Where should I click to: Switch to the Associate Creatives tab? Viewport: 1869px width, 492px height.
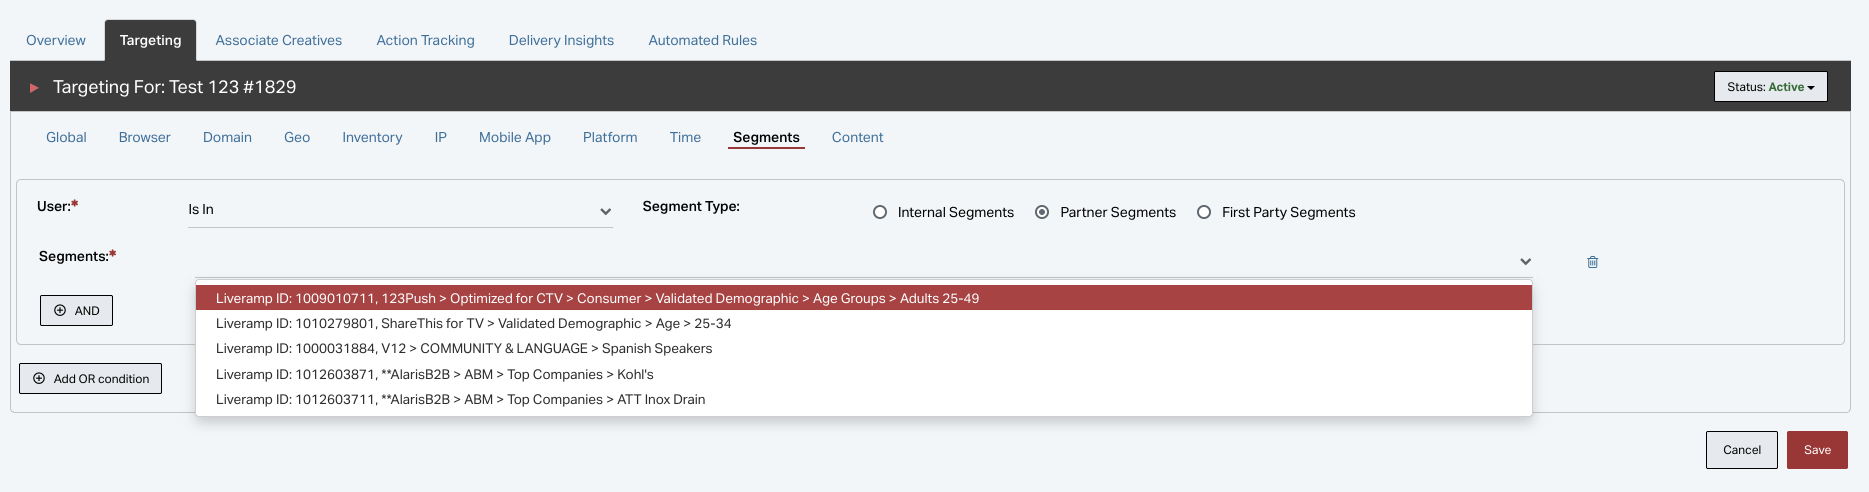point(279,40)
